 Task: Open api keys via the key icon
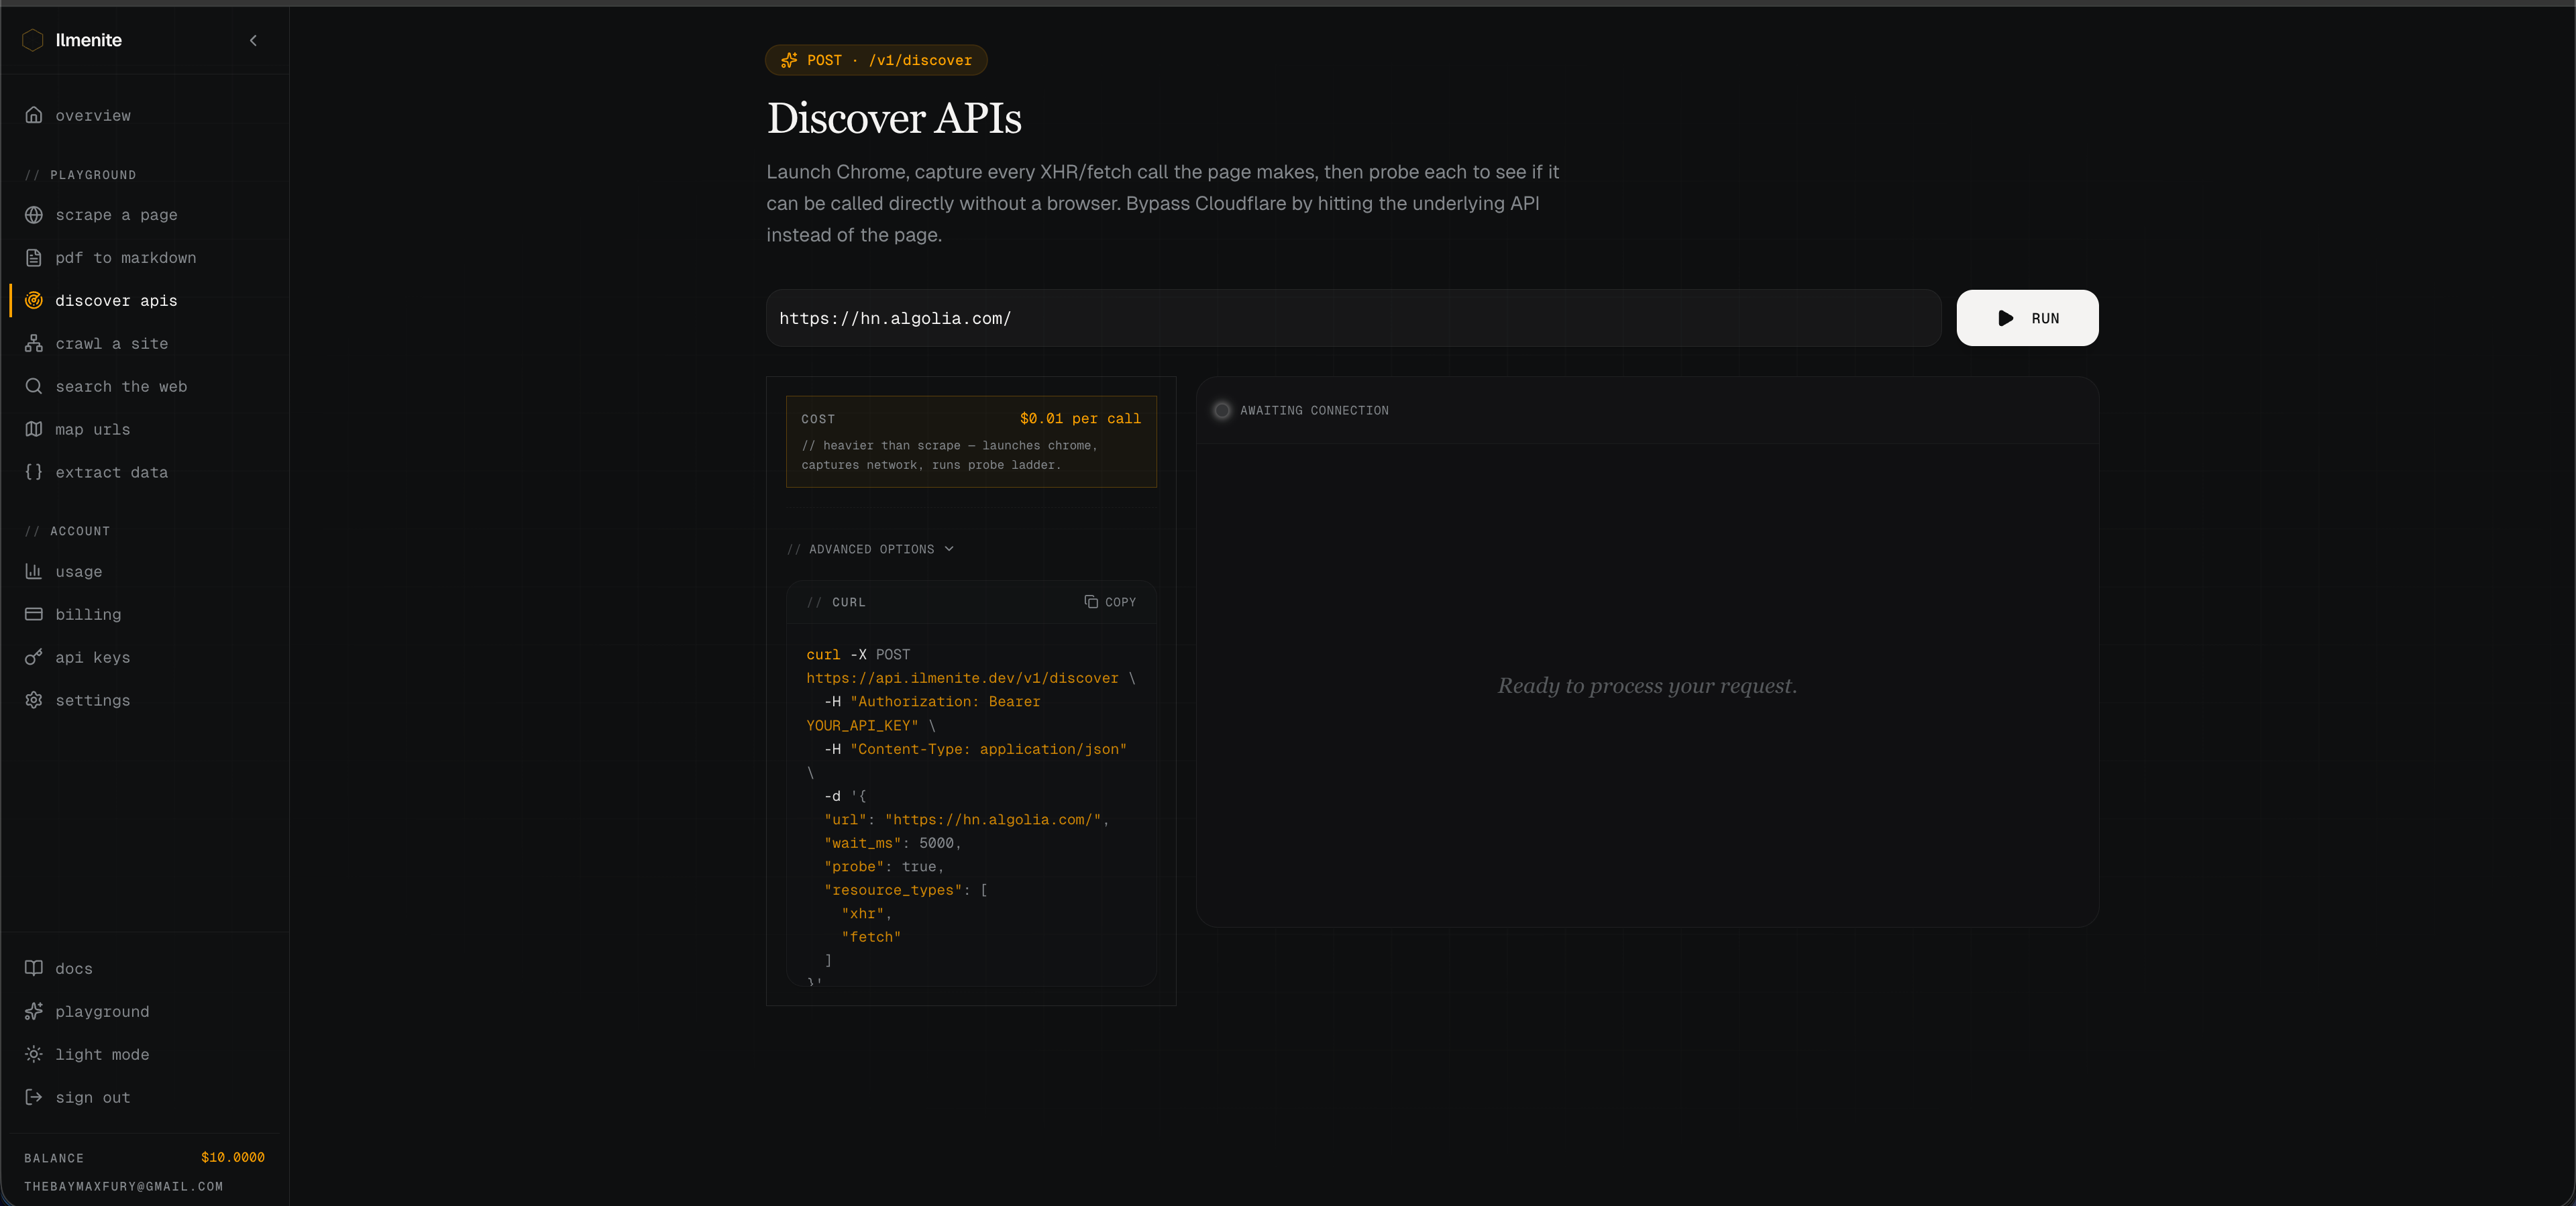33,657
